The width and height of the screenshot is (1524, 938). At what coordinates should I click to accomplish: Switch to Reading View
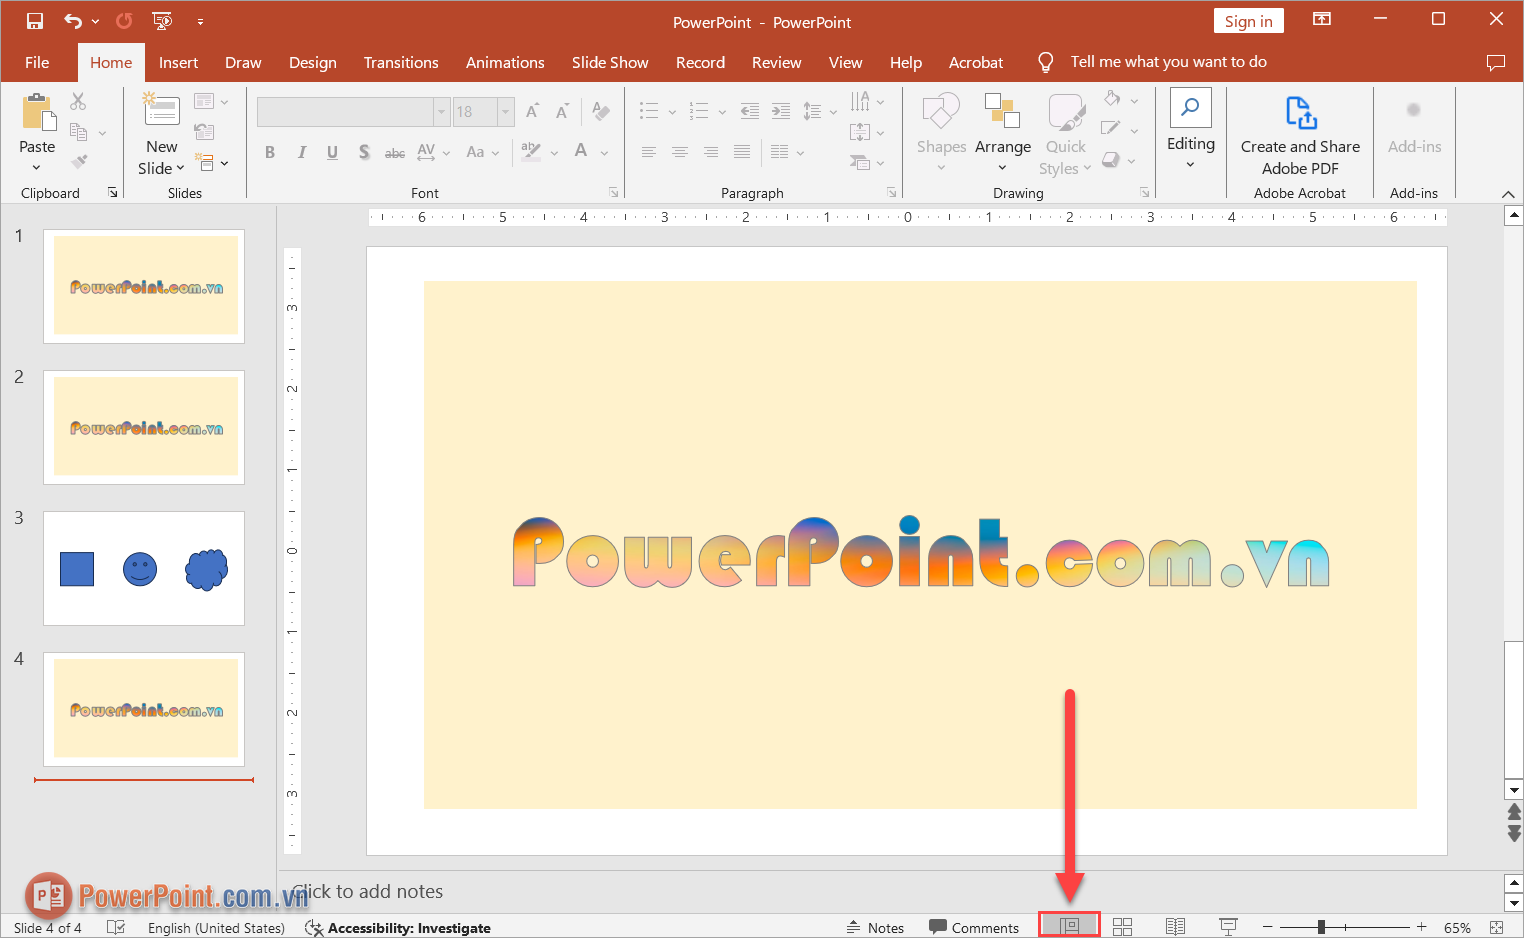pos(1176,927)
